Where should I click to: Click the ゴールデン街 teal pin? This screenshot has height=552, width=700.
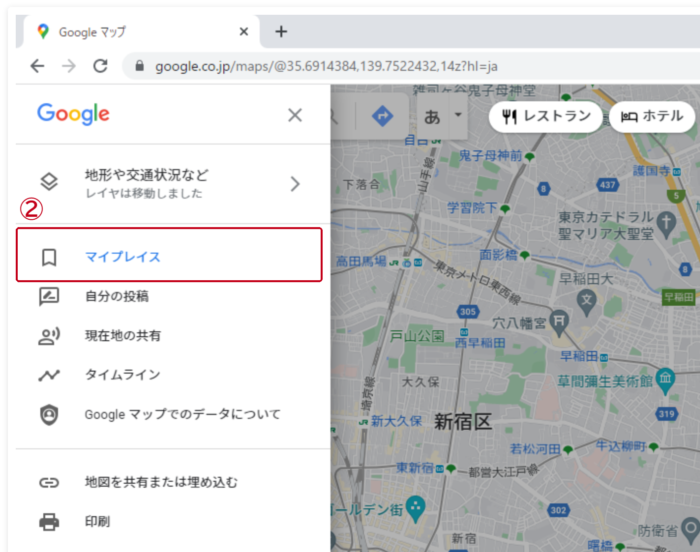click(416, 509)
